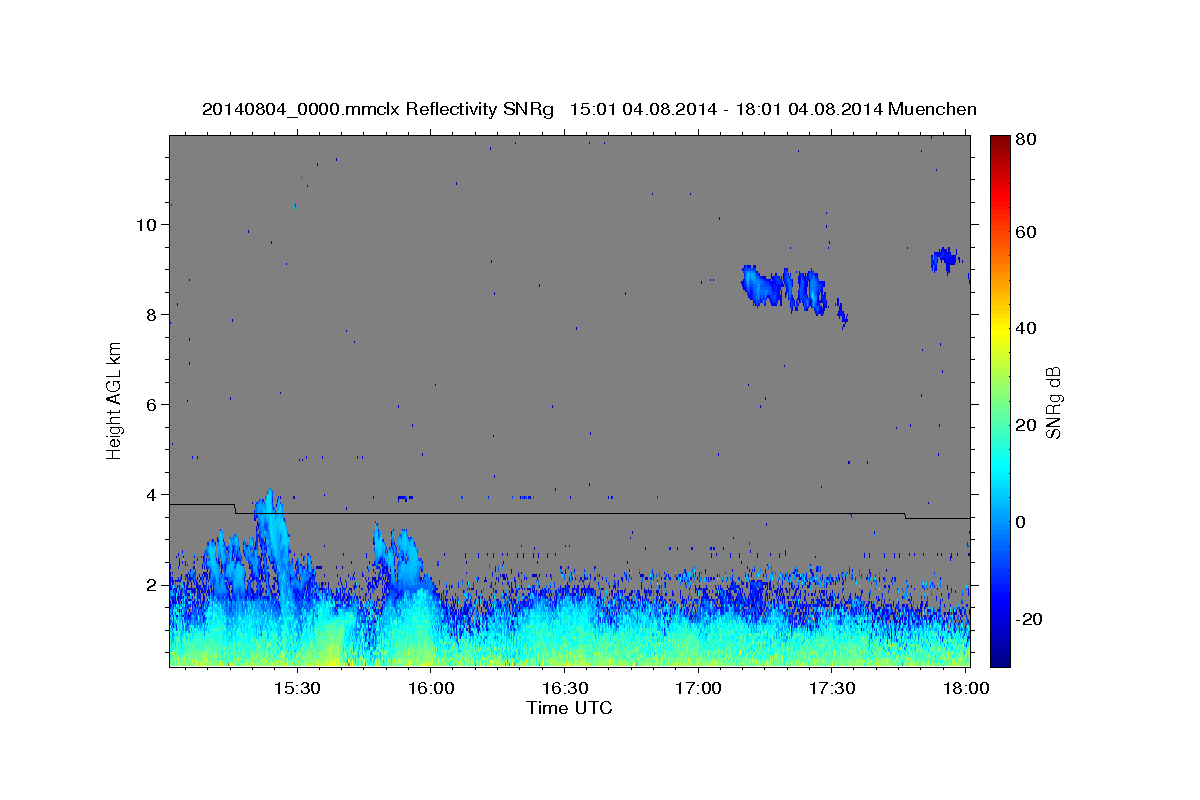Click the height tick label 8
This screenshot has width=1200, height=800.
pos(152,314)
